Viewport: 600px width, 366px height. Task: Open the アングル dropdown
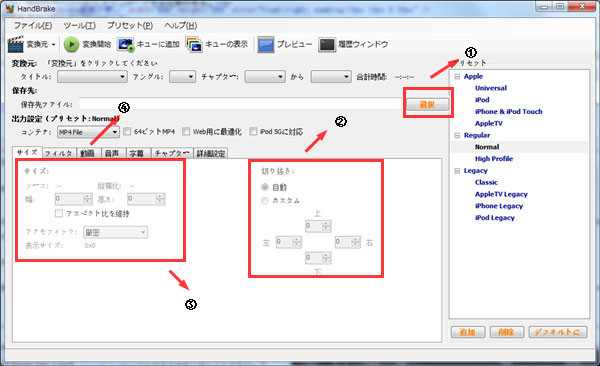[183, 77]
